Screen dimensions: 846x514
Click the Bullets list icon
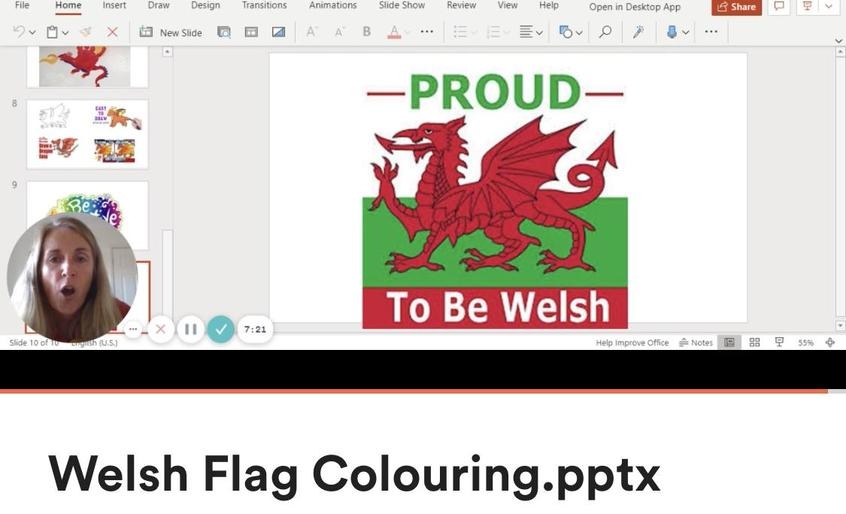coord(460,32)
